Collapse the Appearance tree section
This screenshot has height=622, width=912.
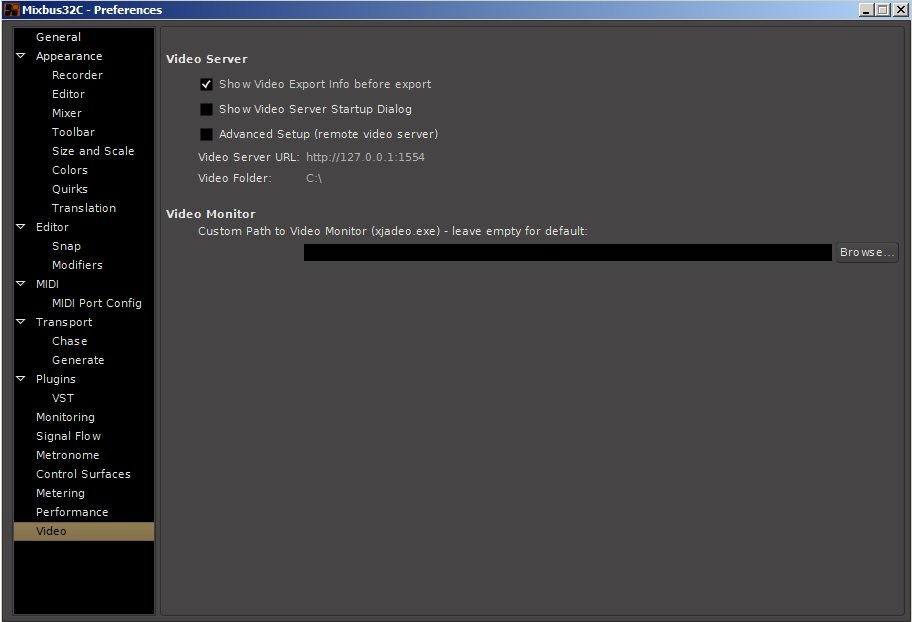(x=21, y=56)
